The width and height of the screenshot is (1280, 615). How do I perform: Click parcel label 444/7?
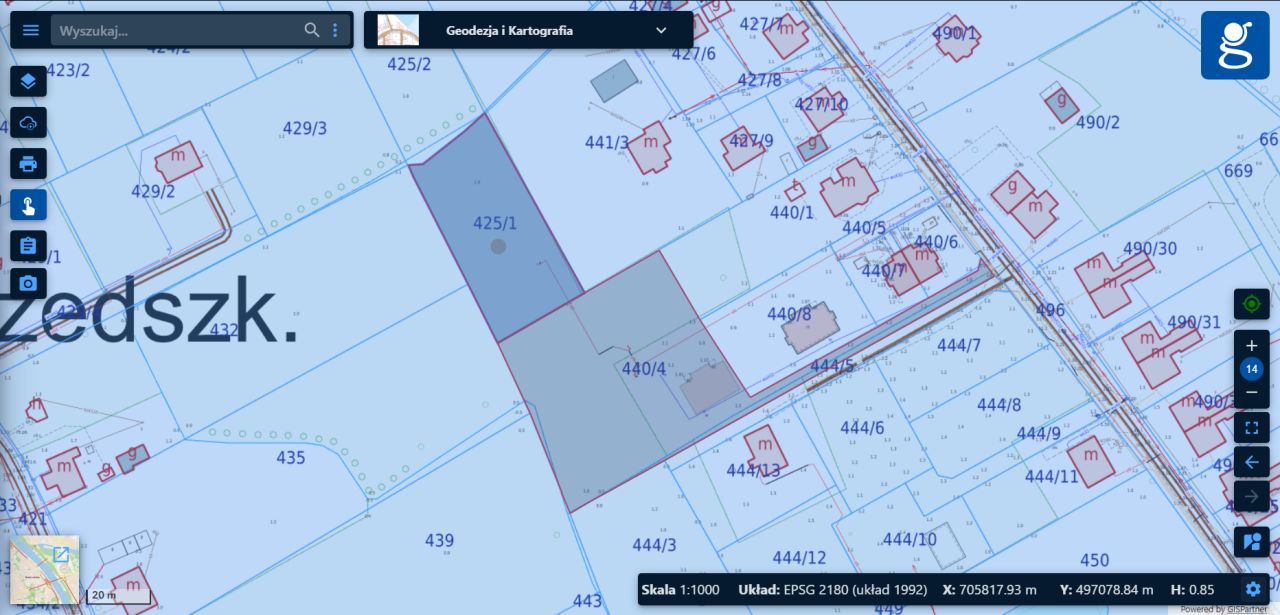(x=959, y=345)
